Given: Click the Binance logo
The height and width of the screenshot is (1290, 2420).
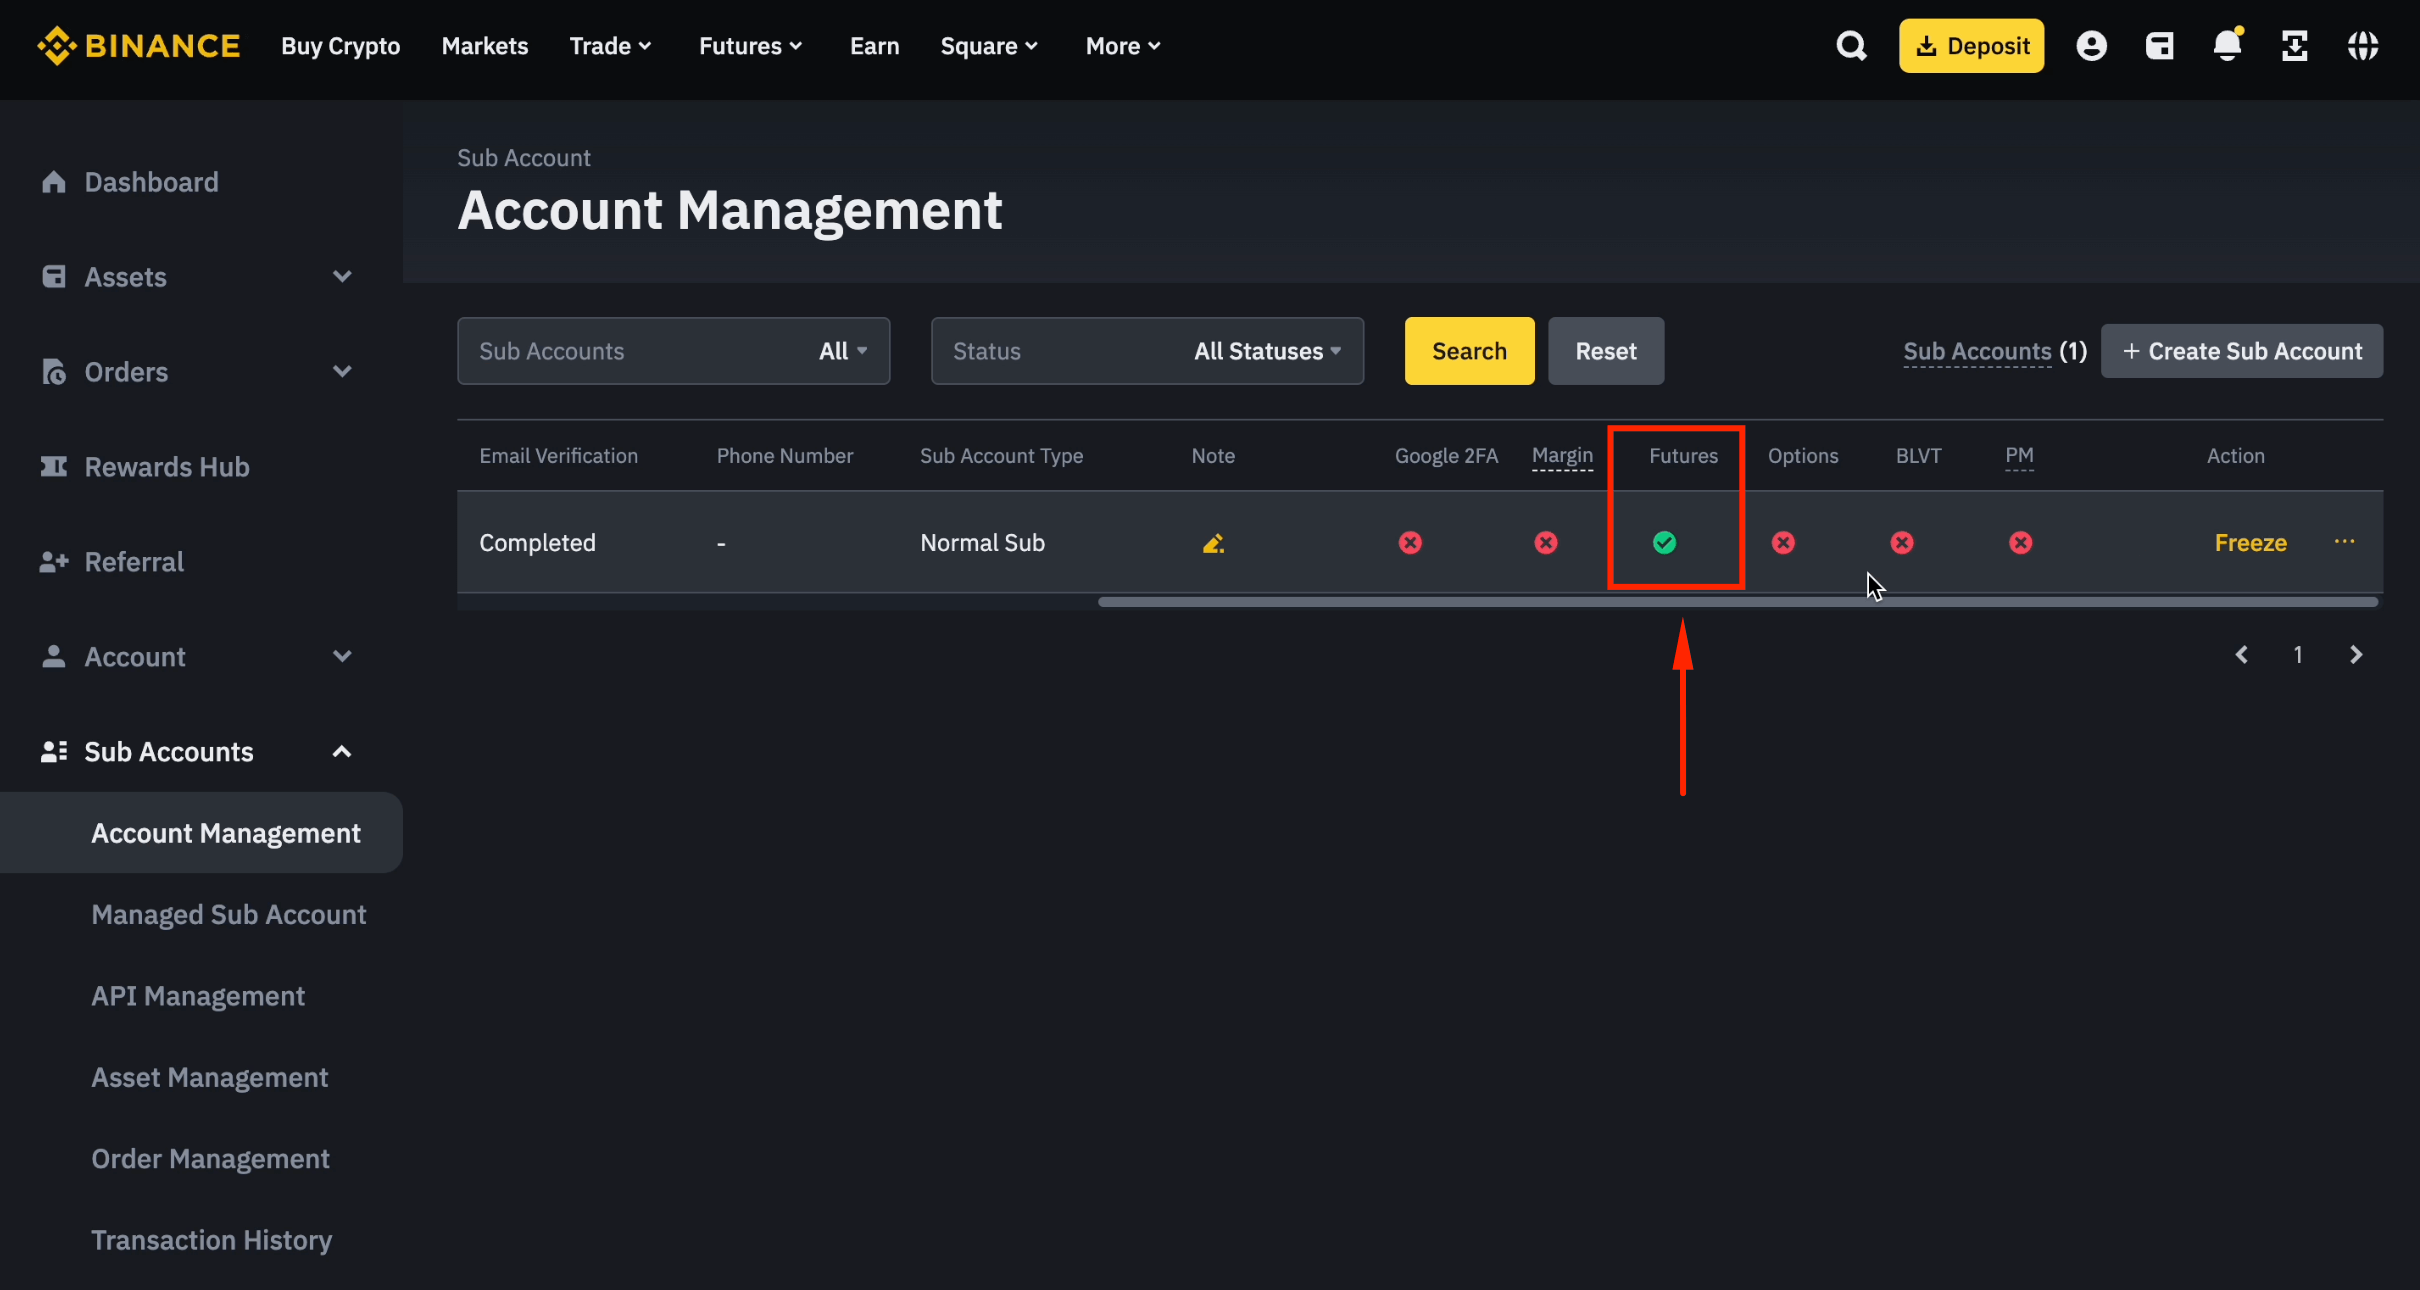Looking at the screenshot, I should click(139, 45).
